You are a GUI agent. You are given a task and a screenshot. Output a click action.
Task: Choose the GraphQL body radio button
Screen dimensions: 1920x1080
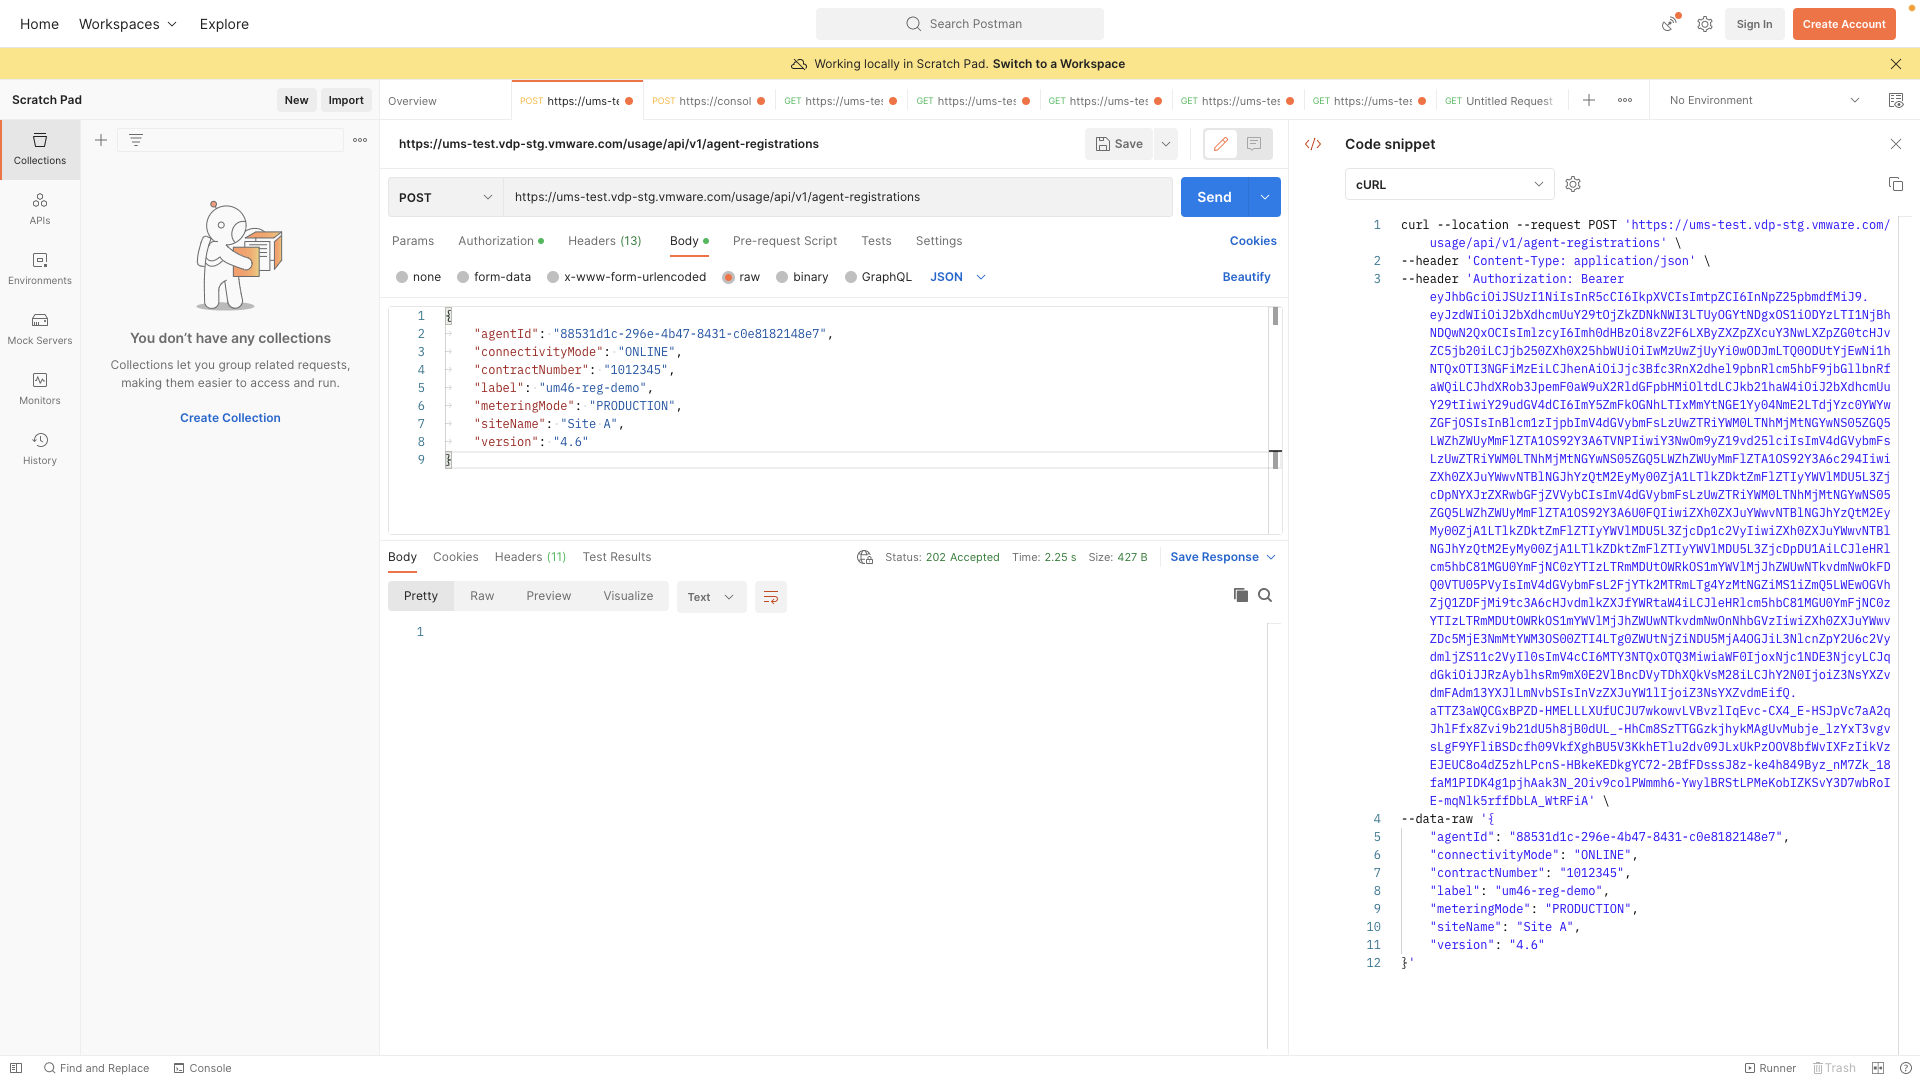pos(851,277)
